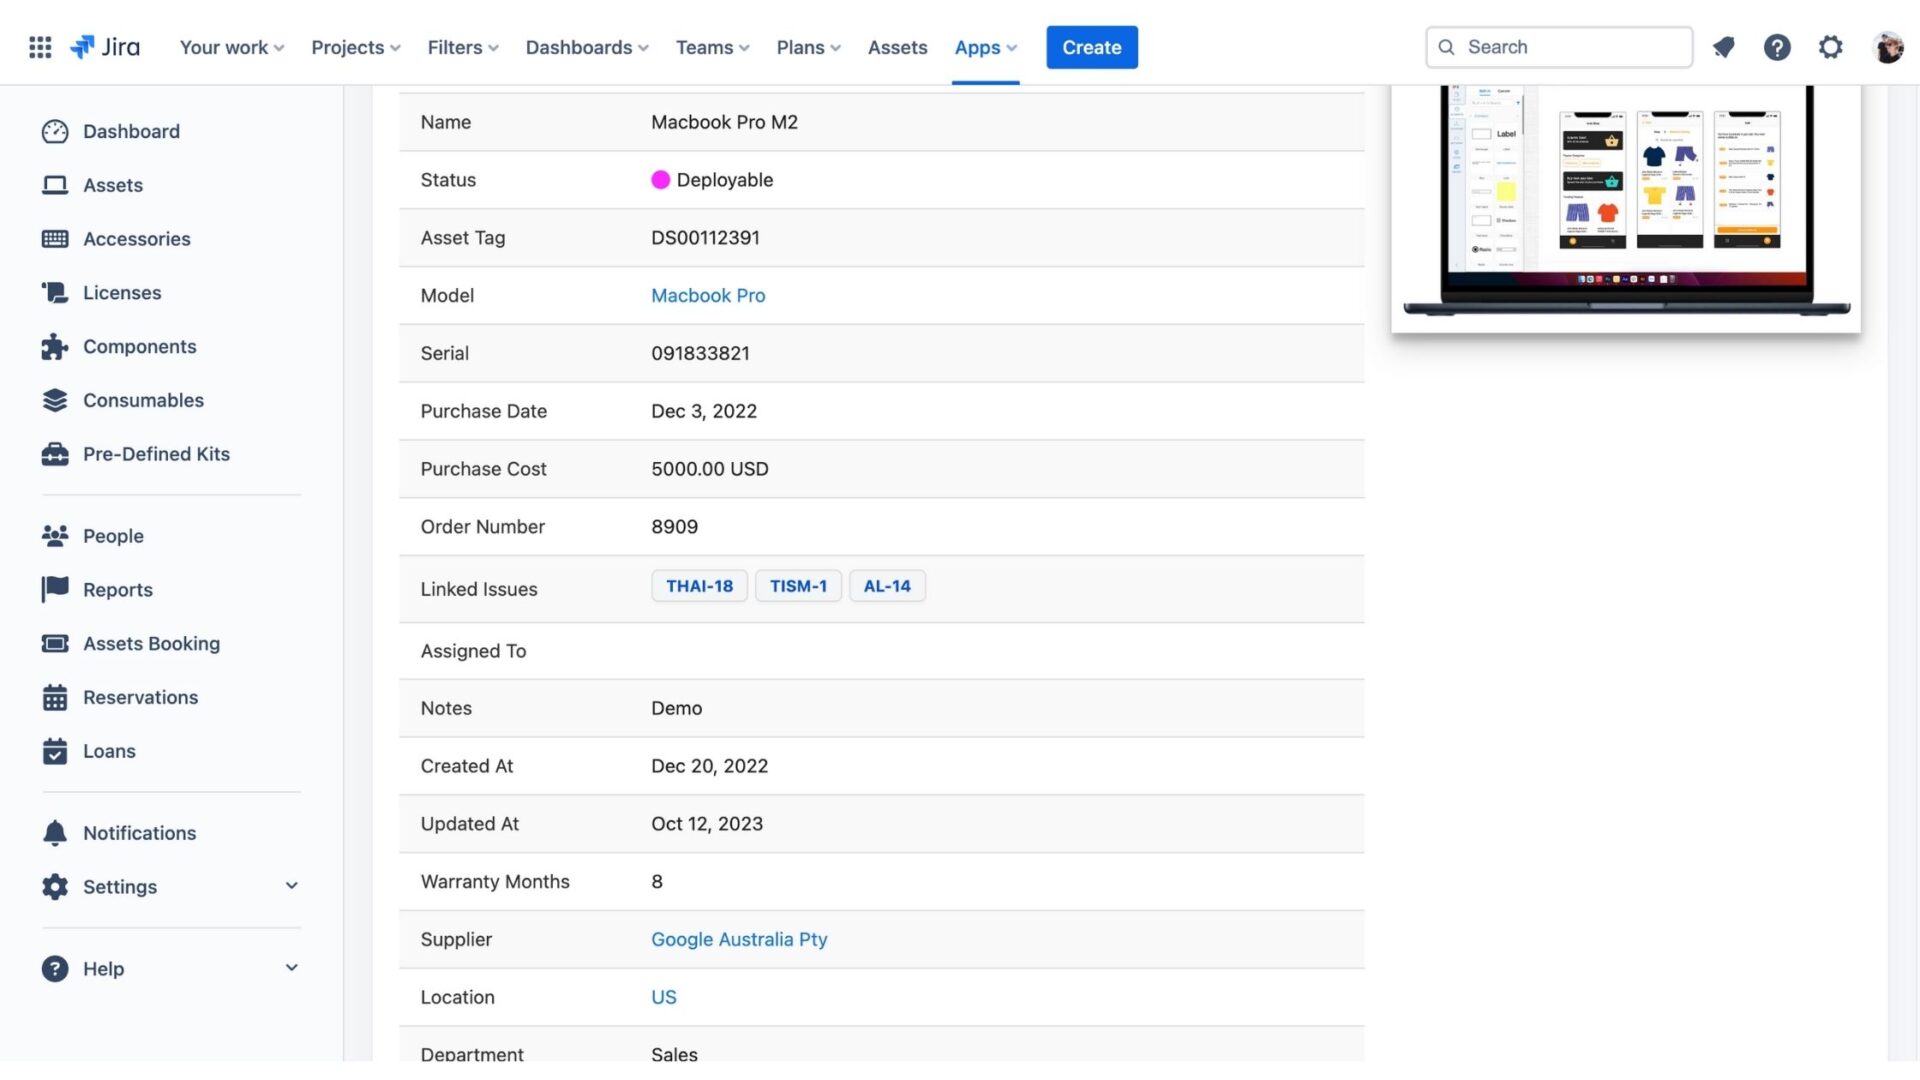Click the People group icon
The width and height of the screenshot is (1920, 1080).
coord(55,536)
